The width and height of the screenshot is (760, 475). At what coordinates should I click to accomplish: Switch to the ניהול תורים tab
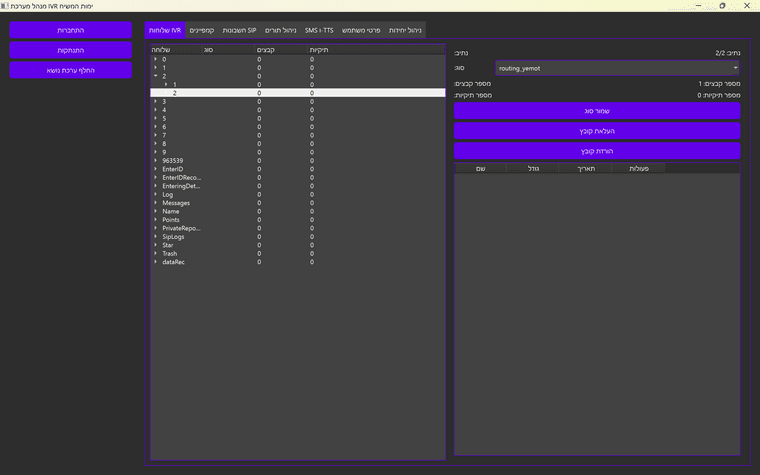[x=281, y=30]
